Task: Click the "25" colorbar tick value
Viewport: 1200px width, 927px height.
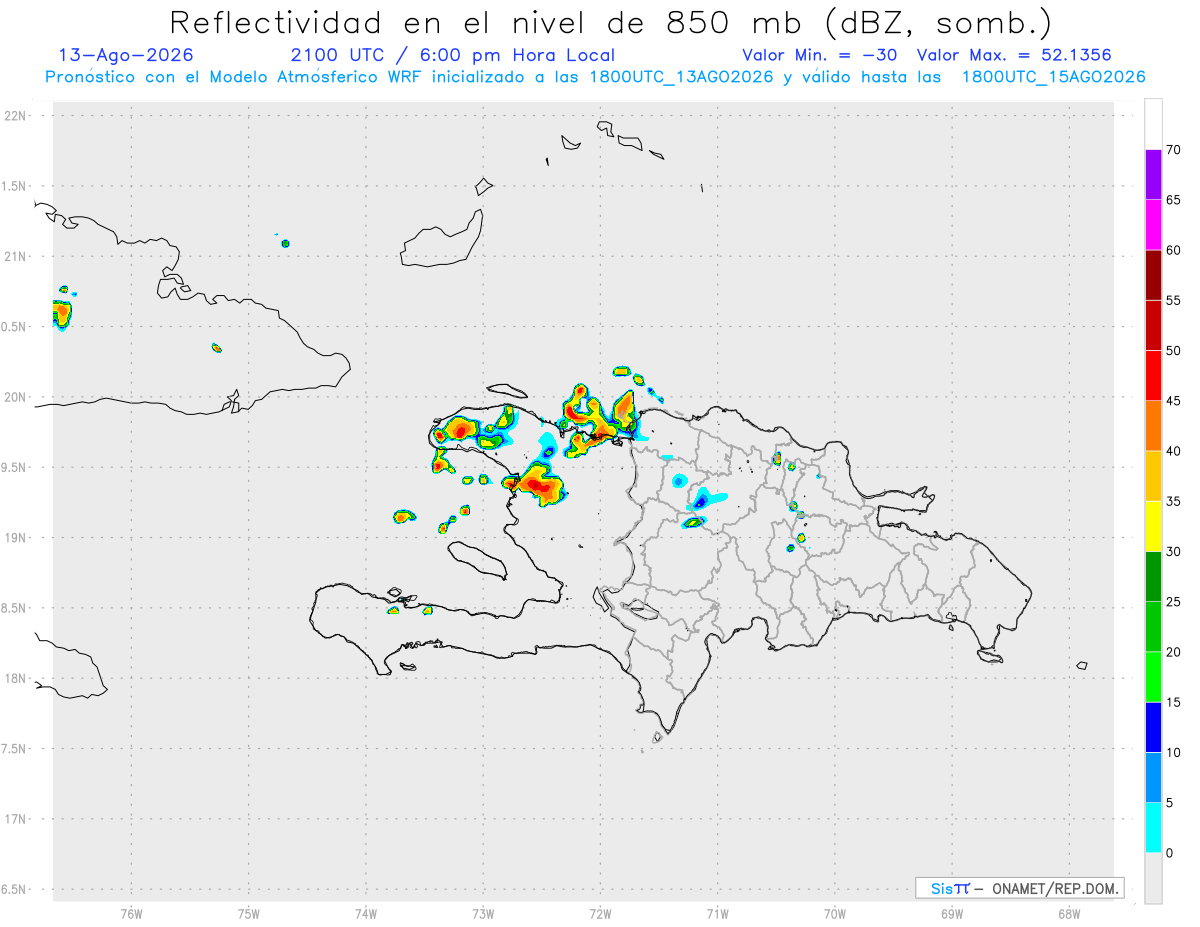Action: [1173, 602]
